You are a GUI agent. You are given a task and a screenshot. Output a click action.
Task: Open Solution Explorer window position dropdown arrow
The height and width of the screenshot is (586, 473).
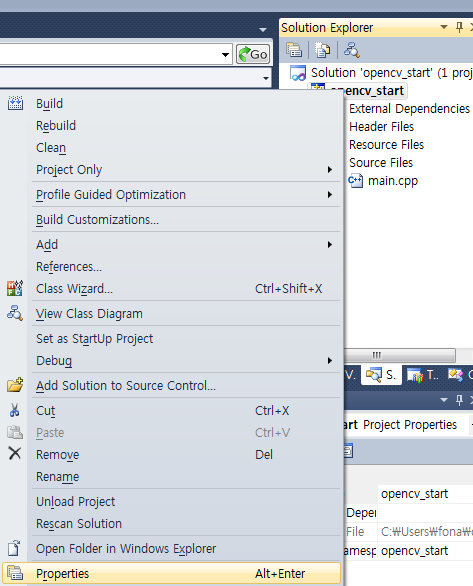444,27
